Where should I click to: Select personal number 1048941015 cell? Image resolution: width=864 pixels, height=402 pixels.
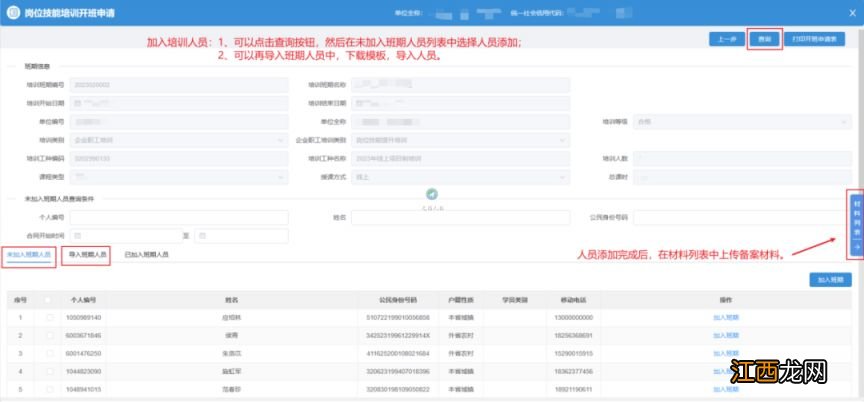click(83, 389)
